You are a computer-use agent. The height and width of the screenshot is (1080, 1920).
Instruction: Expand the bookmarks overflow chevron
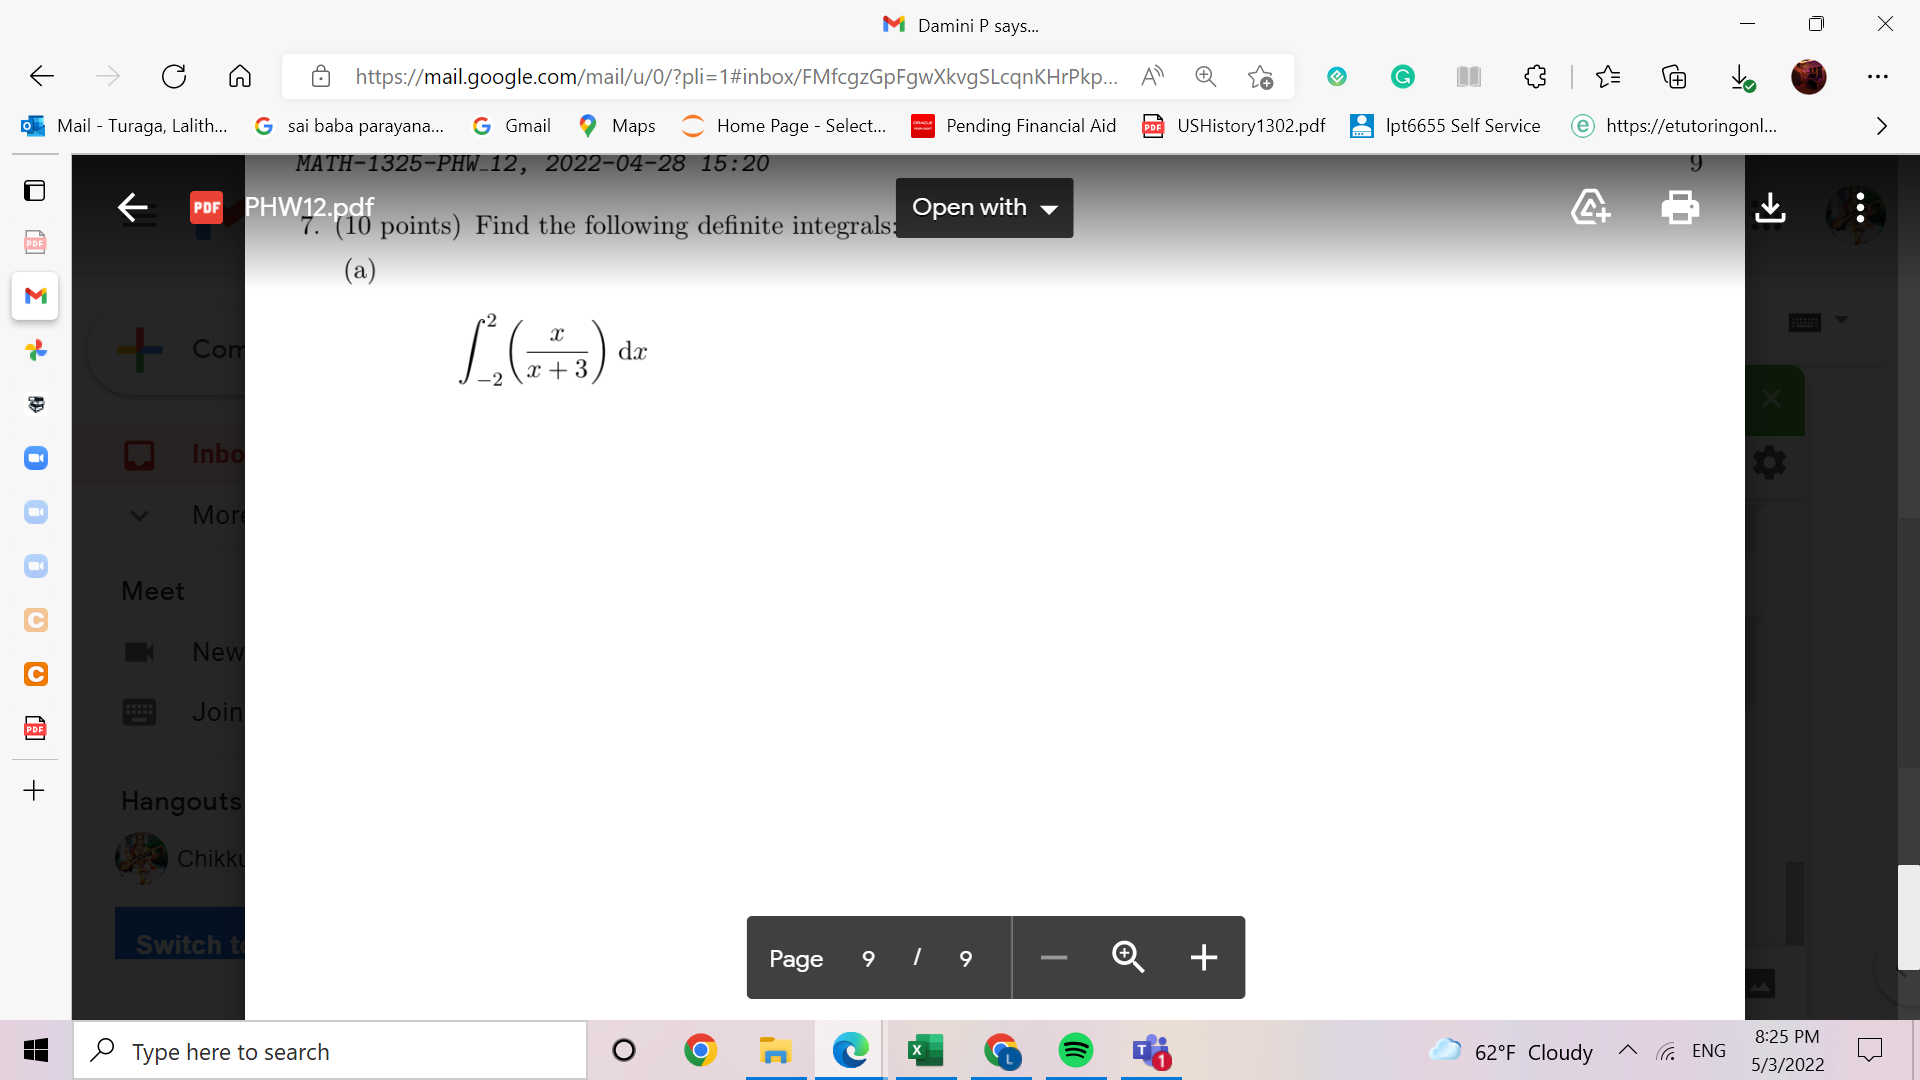1881,125
